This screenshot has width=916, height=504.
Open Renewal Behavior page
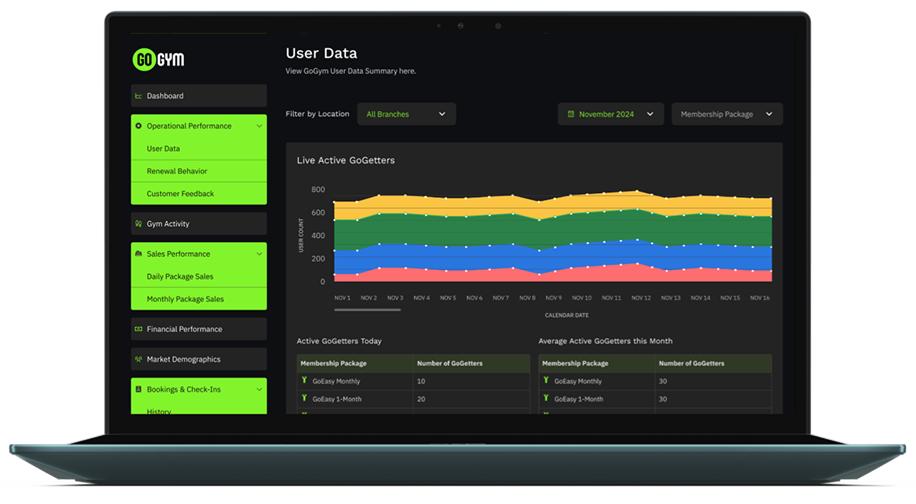(199, 171)
